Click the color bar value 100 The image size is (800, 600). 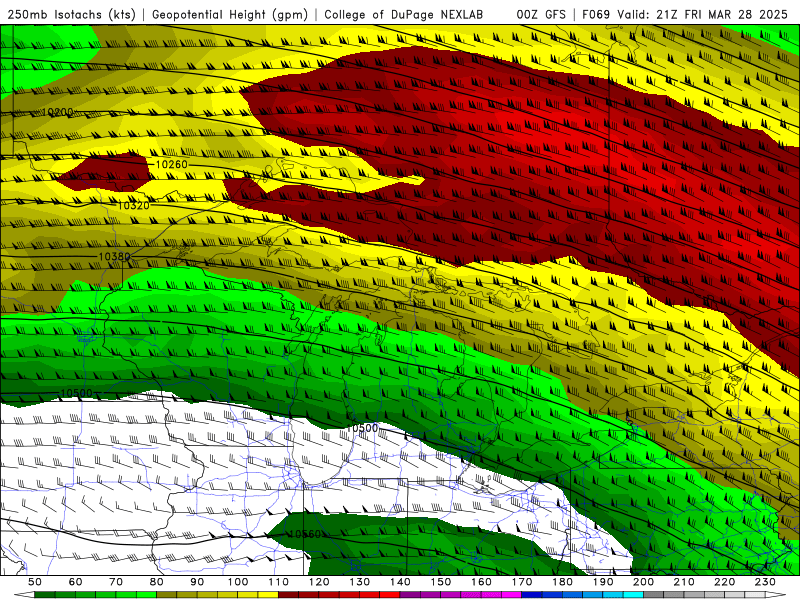pyautogui.click(x=238, y=582)
